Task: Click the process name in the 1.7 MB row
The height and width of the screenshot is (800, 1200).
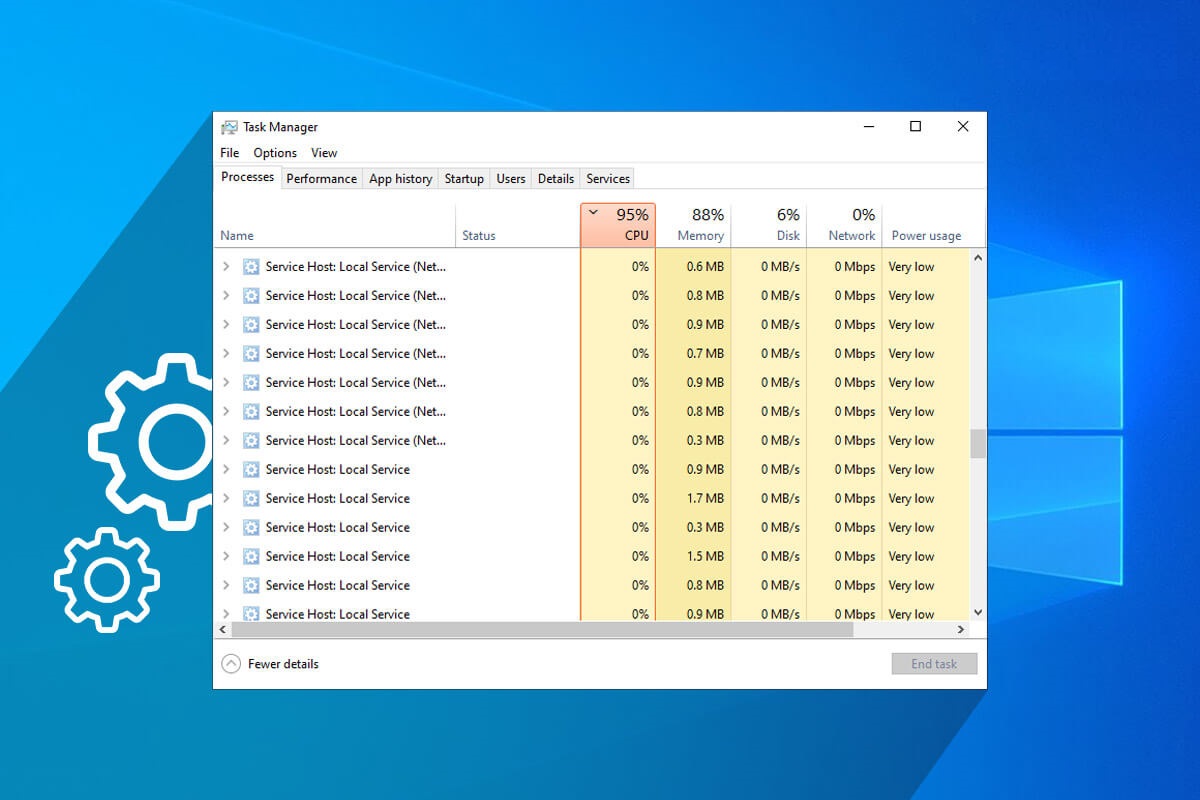Action: tap(338, 498)
